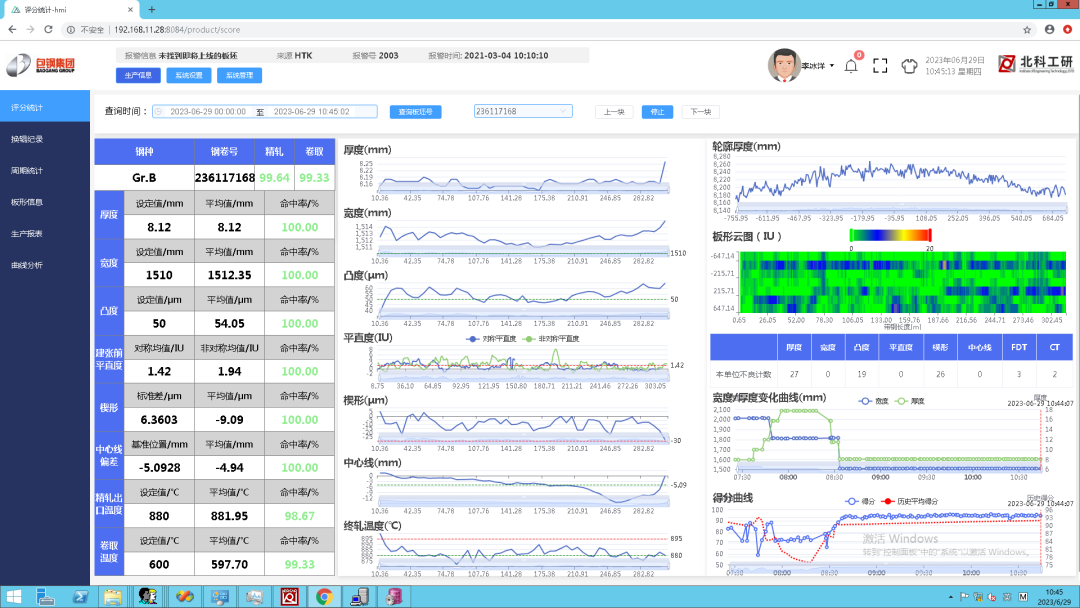Click the notification bell icon
Image resolution: width=1080 pixels, height=608 pixels.
(851, 66)
